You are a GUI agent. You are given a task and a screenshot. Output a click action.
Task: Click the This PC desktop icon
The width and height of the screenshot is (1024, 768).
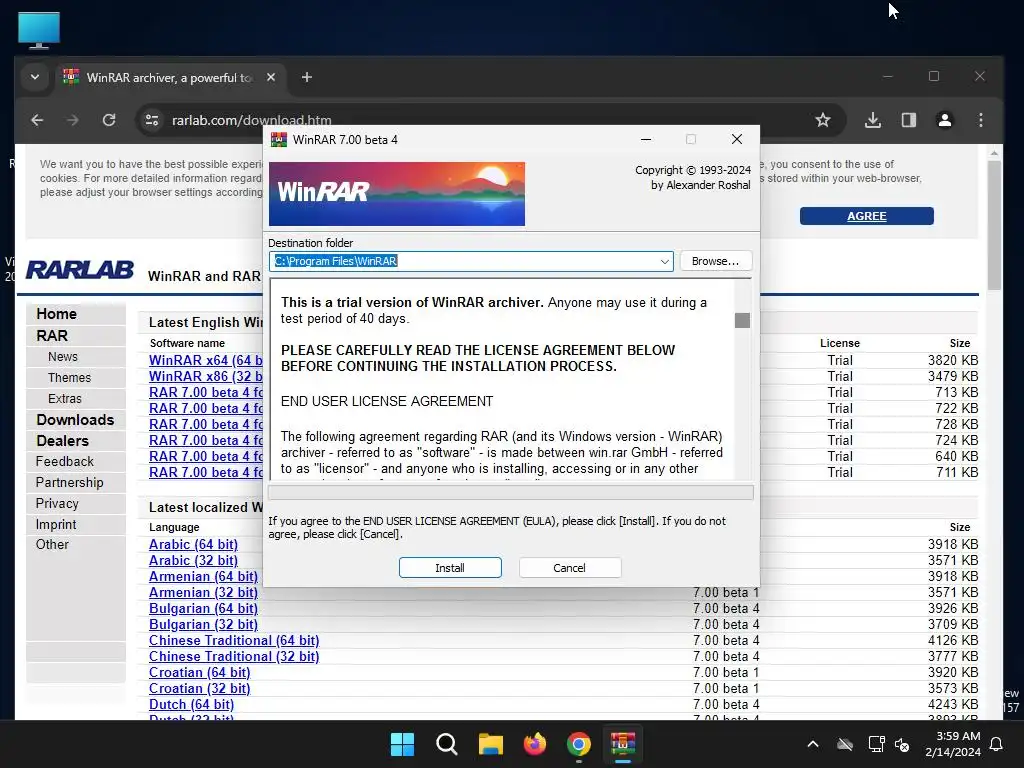[x=39, y=30]
